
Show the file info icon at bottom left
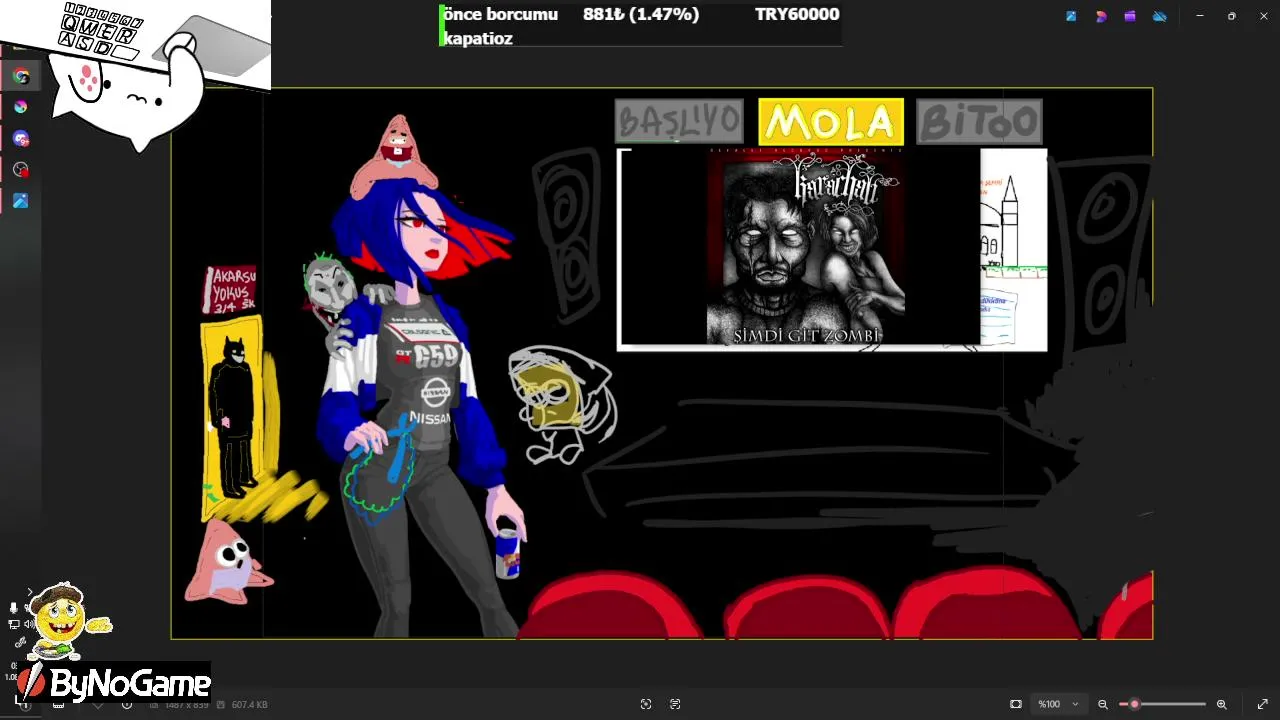coord(127,704)
